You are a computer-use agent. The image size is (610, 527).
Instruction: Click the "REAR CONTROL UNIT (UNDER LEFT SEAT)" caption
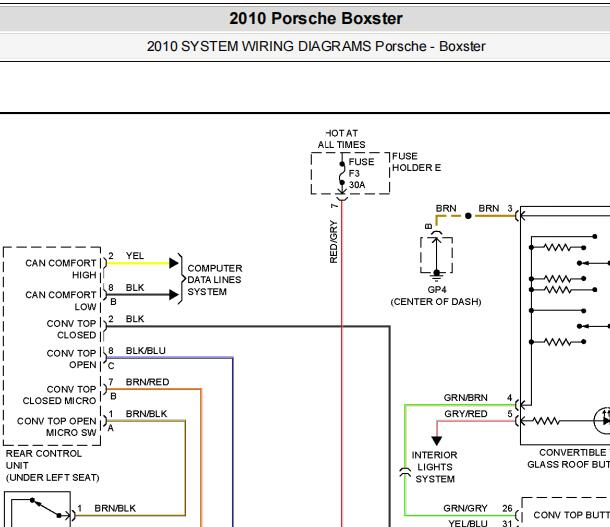pyautogui.click(x=53, y=466)
